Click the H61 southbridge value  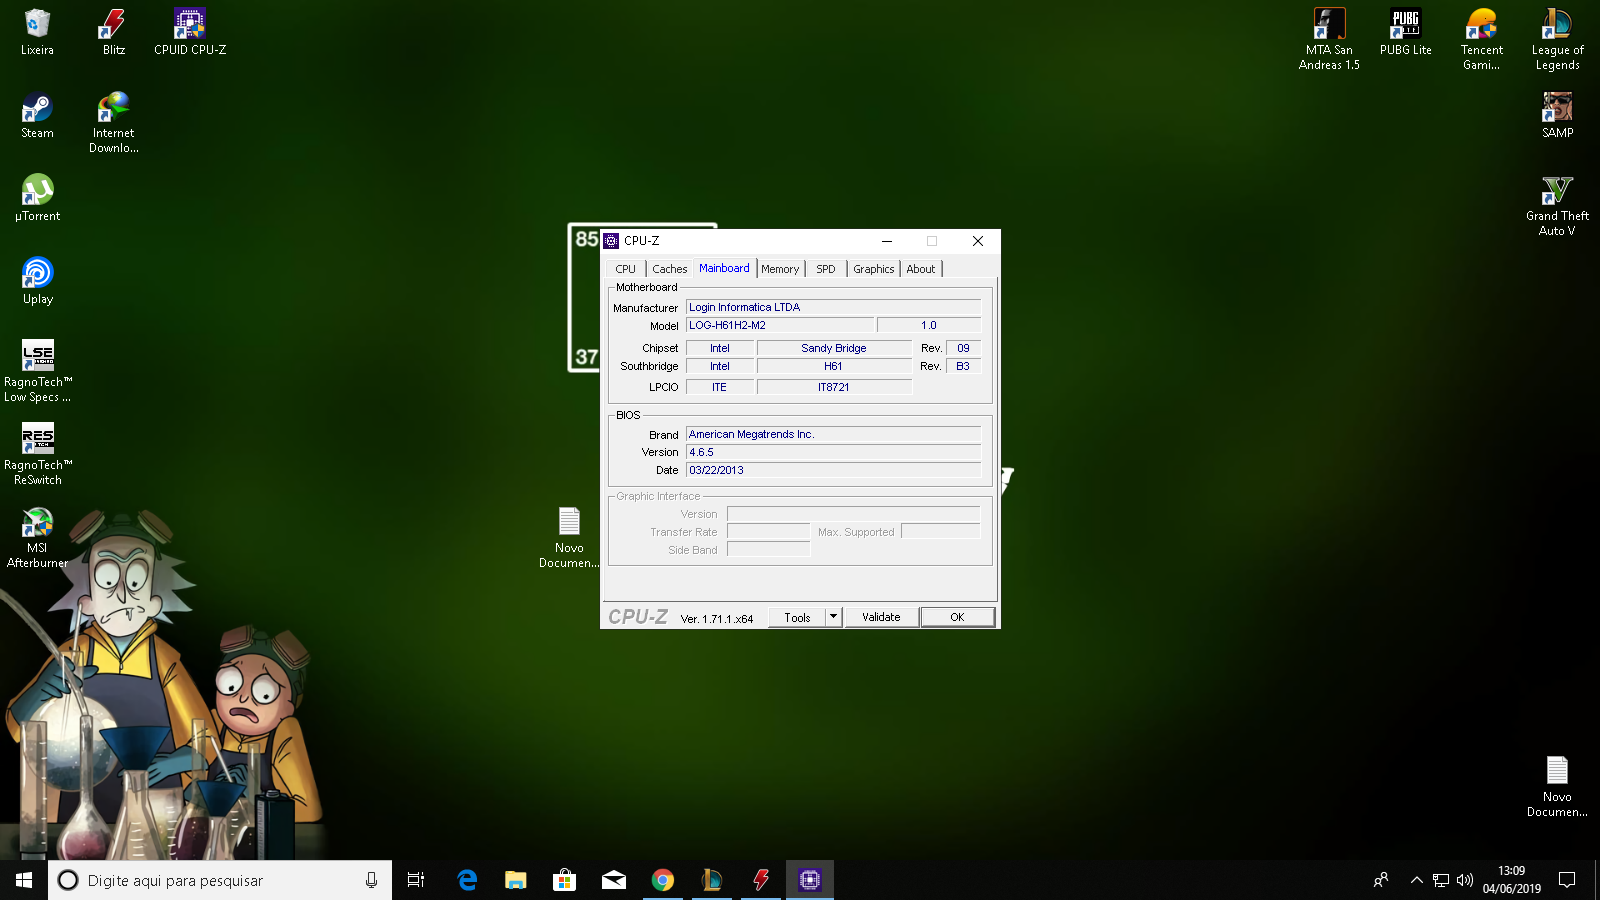coord(834,366)
